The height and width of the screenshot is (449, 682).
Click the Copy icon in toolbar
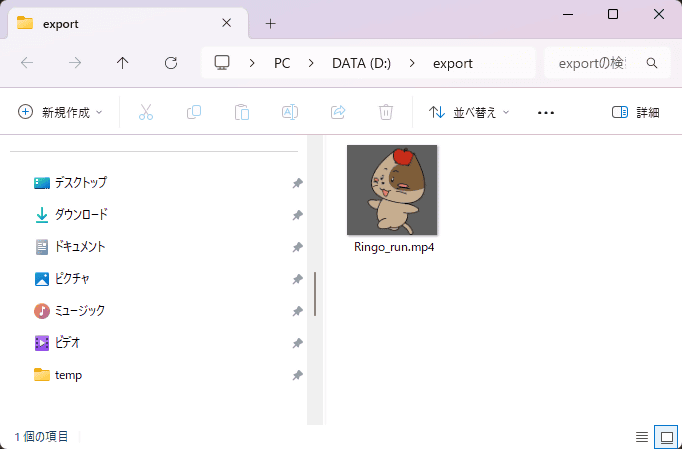(x=194, y=112)
